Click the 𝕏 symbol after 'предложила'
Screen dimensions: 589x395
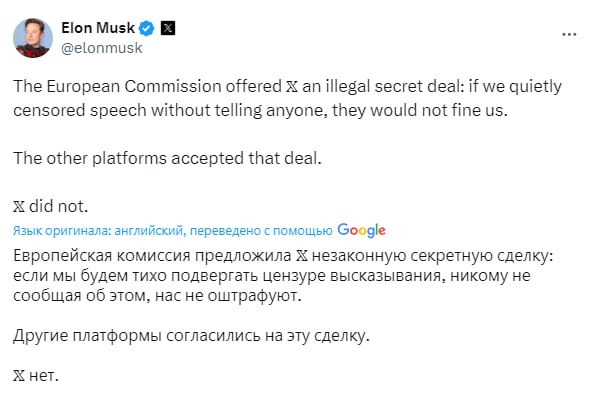click(301, 256)
